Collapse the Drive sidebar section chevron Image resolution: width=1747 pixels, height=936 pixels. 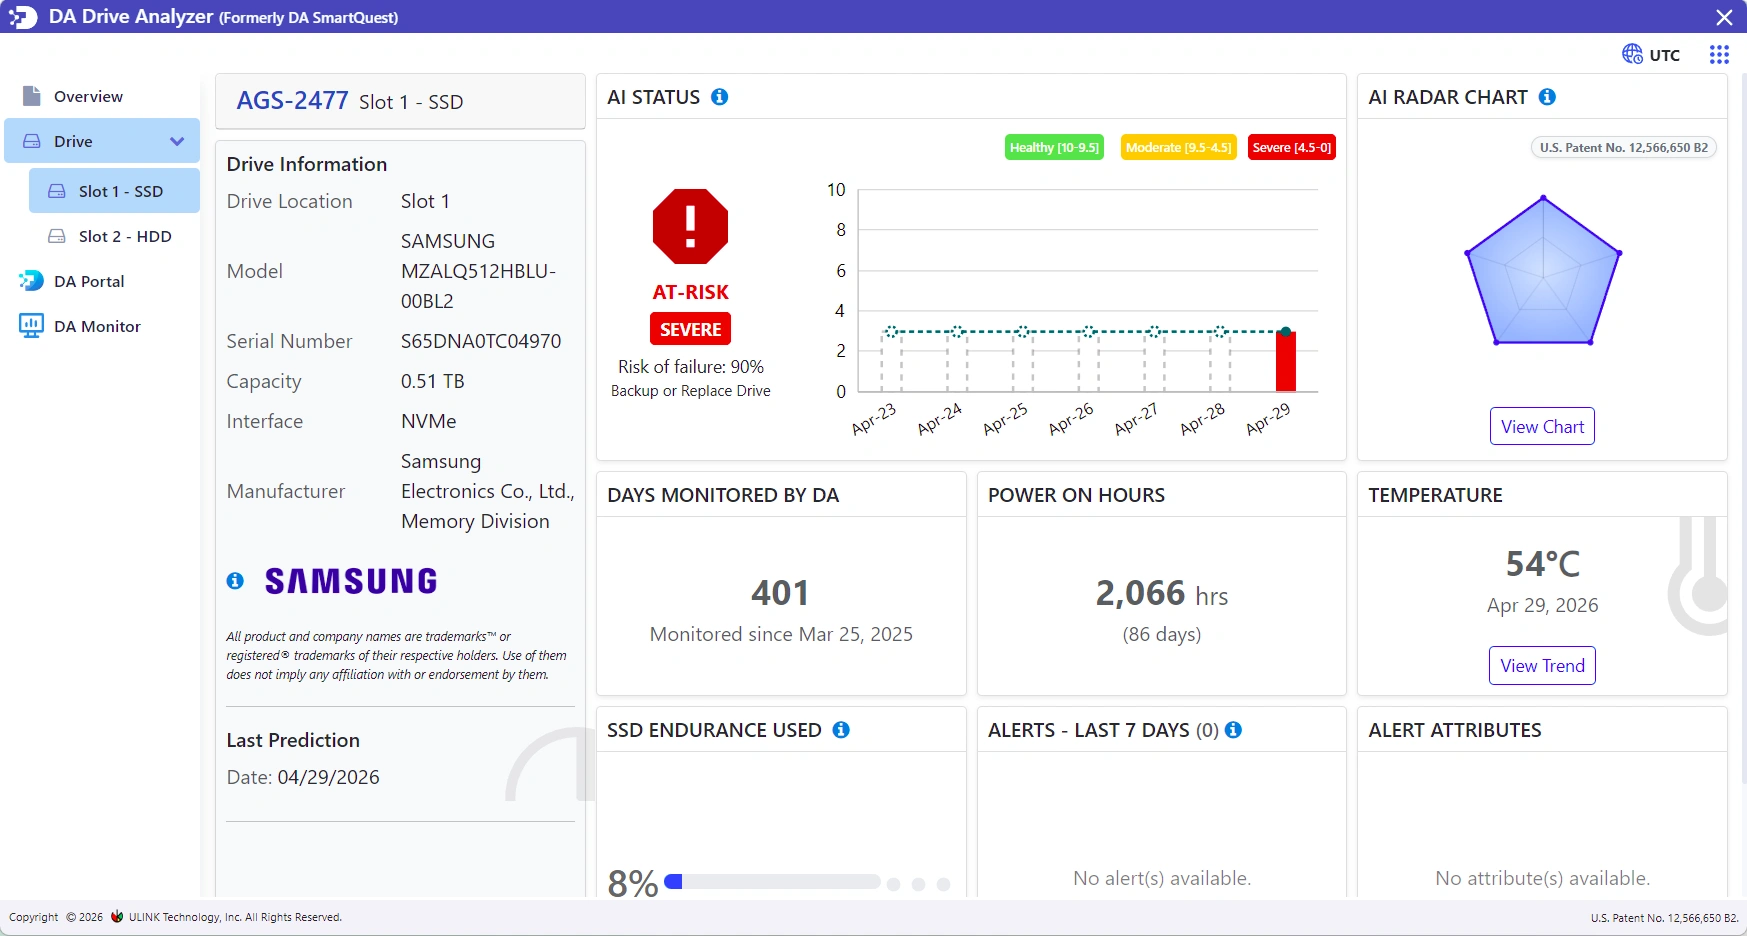177,141
